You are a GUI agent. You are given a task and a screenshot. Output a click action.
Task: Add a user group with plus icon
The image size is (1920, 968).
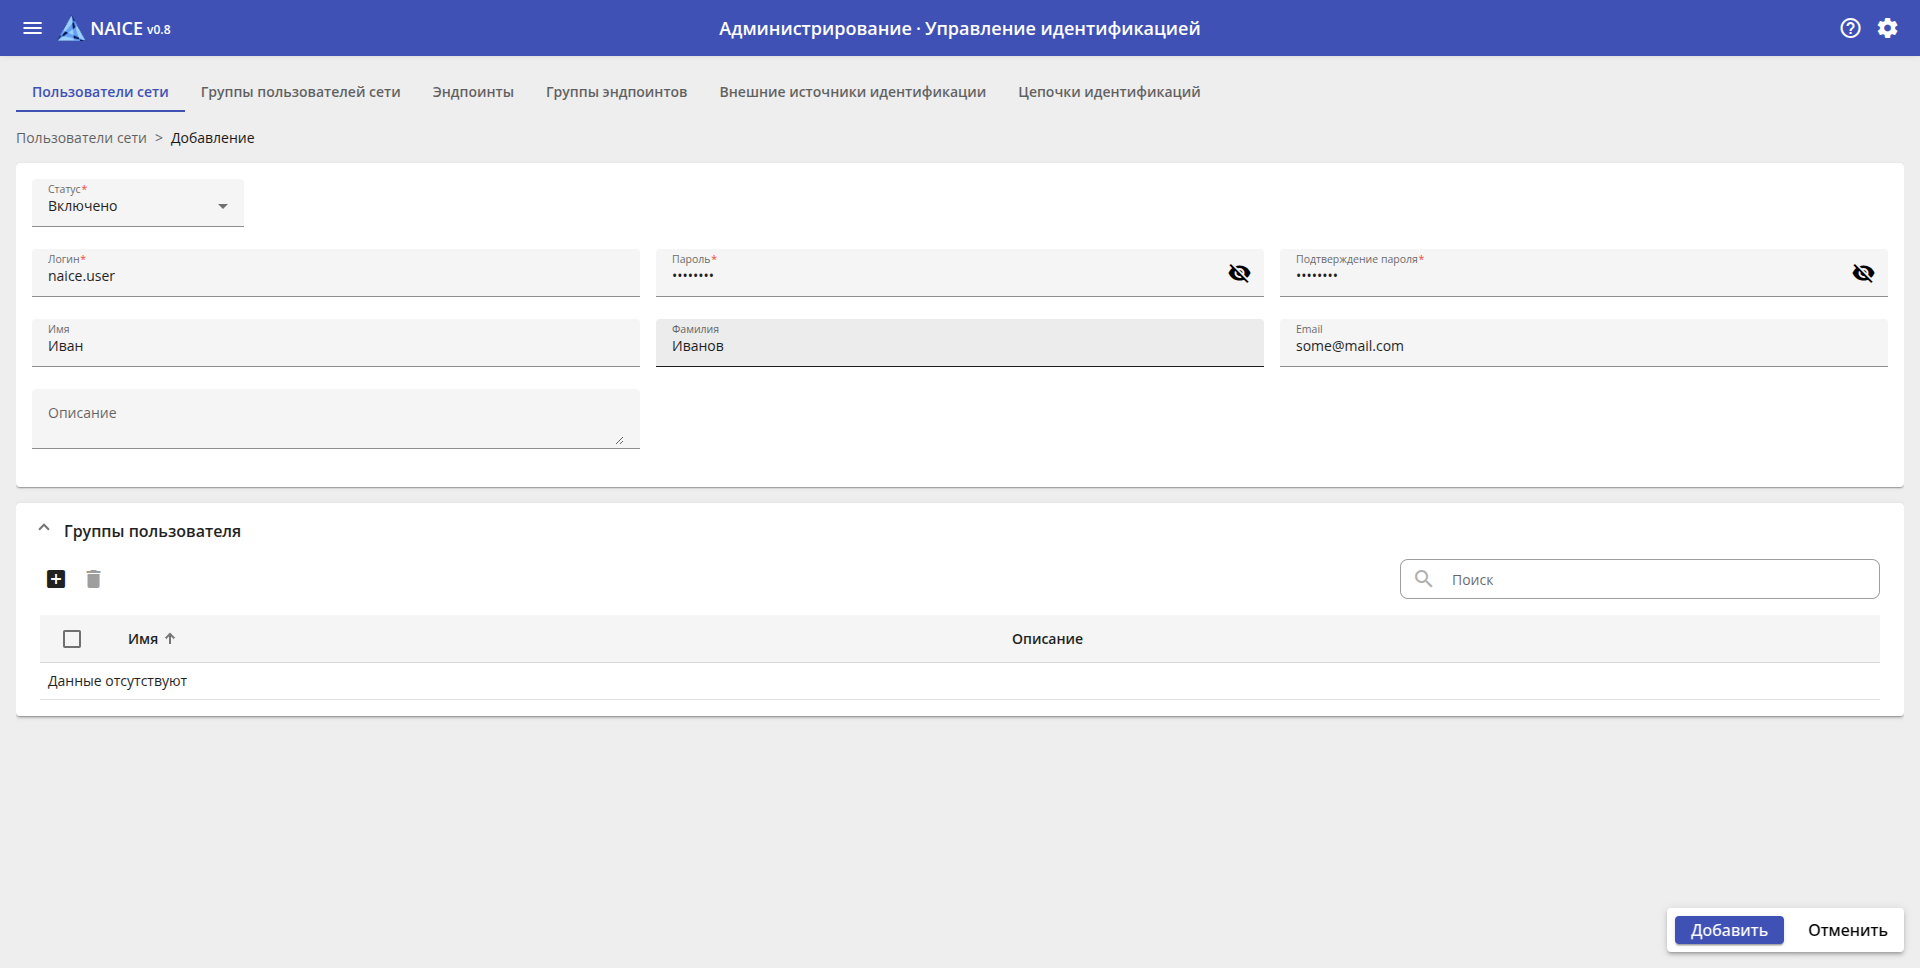56,579
